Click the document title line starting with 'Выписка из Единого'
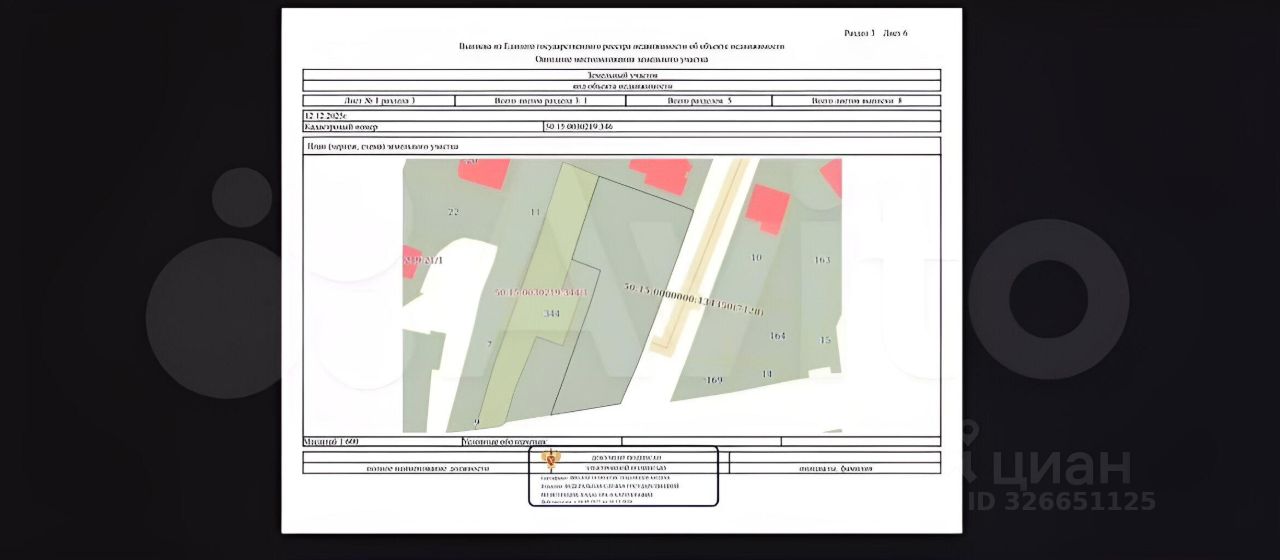The image size is (1280, 560). pyautogui.click(x=622, y=46)
